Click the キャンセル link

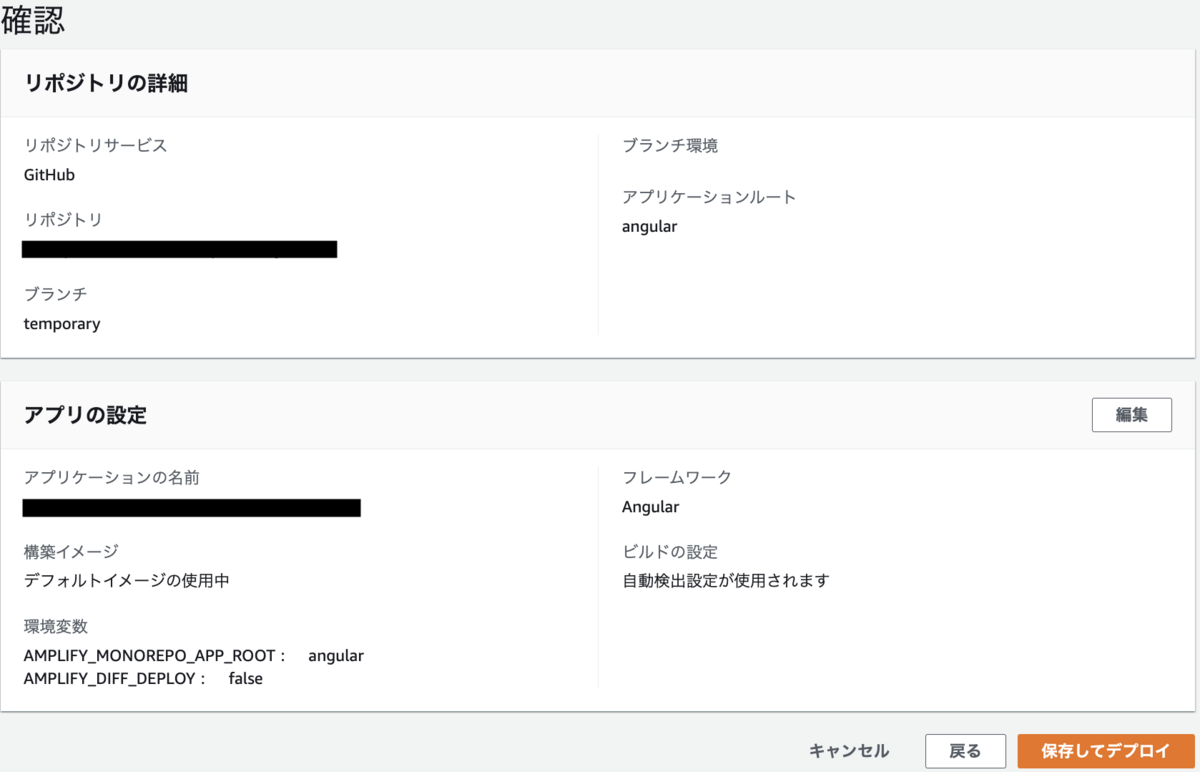(849, 751)
